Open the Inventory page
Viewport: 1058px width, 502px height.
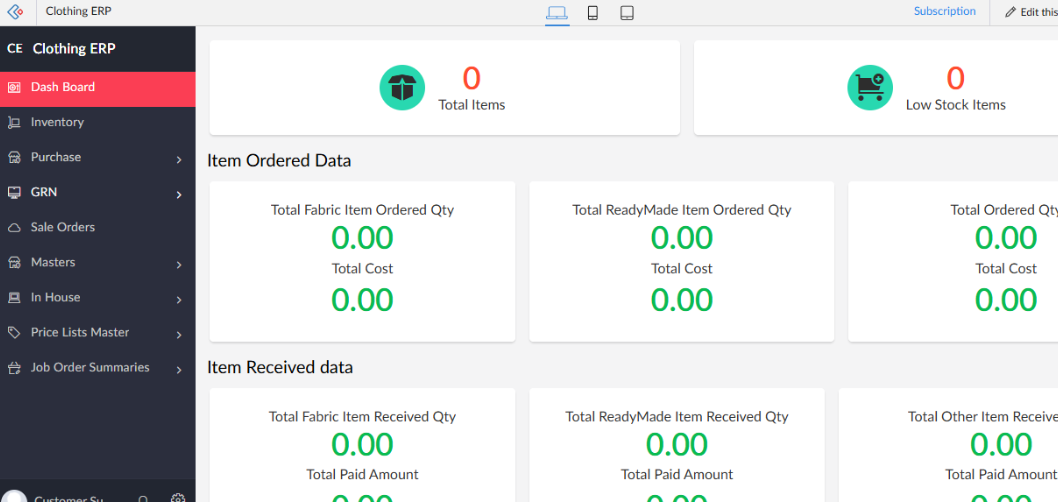(x=57, y=122)
